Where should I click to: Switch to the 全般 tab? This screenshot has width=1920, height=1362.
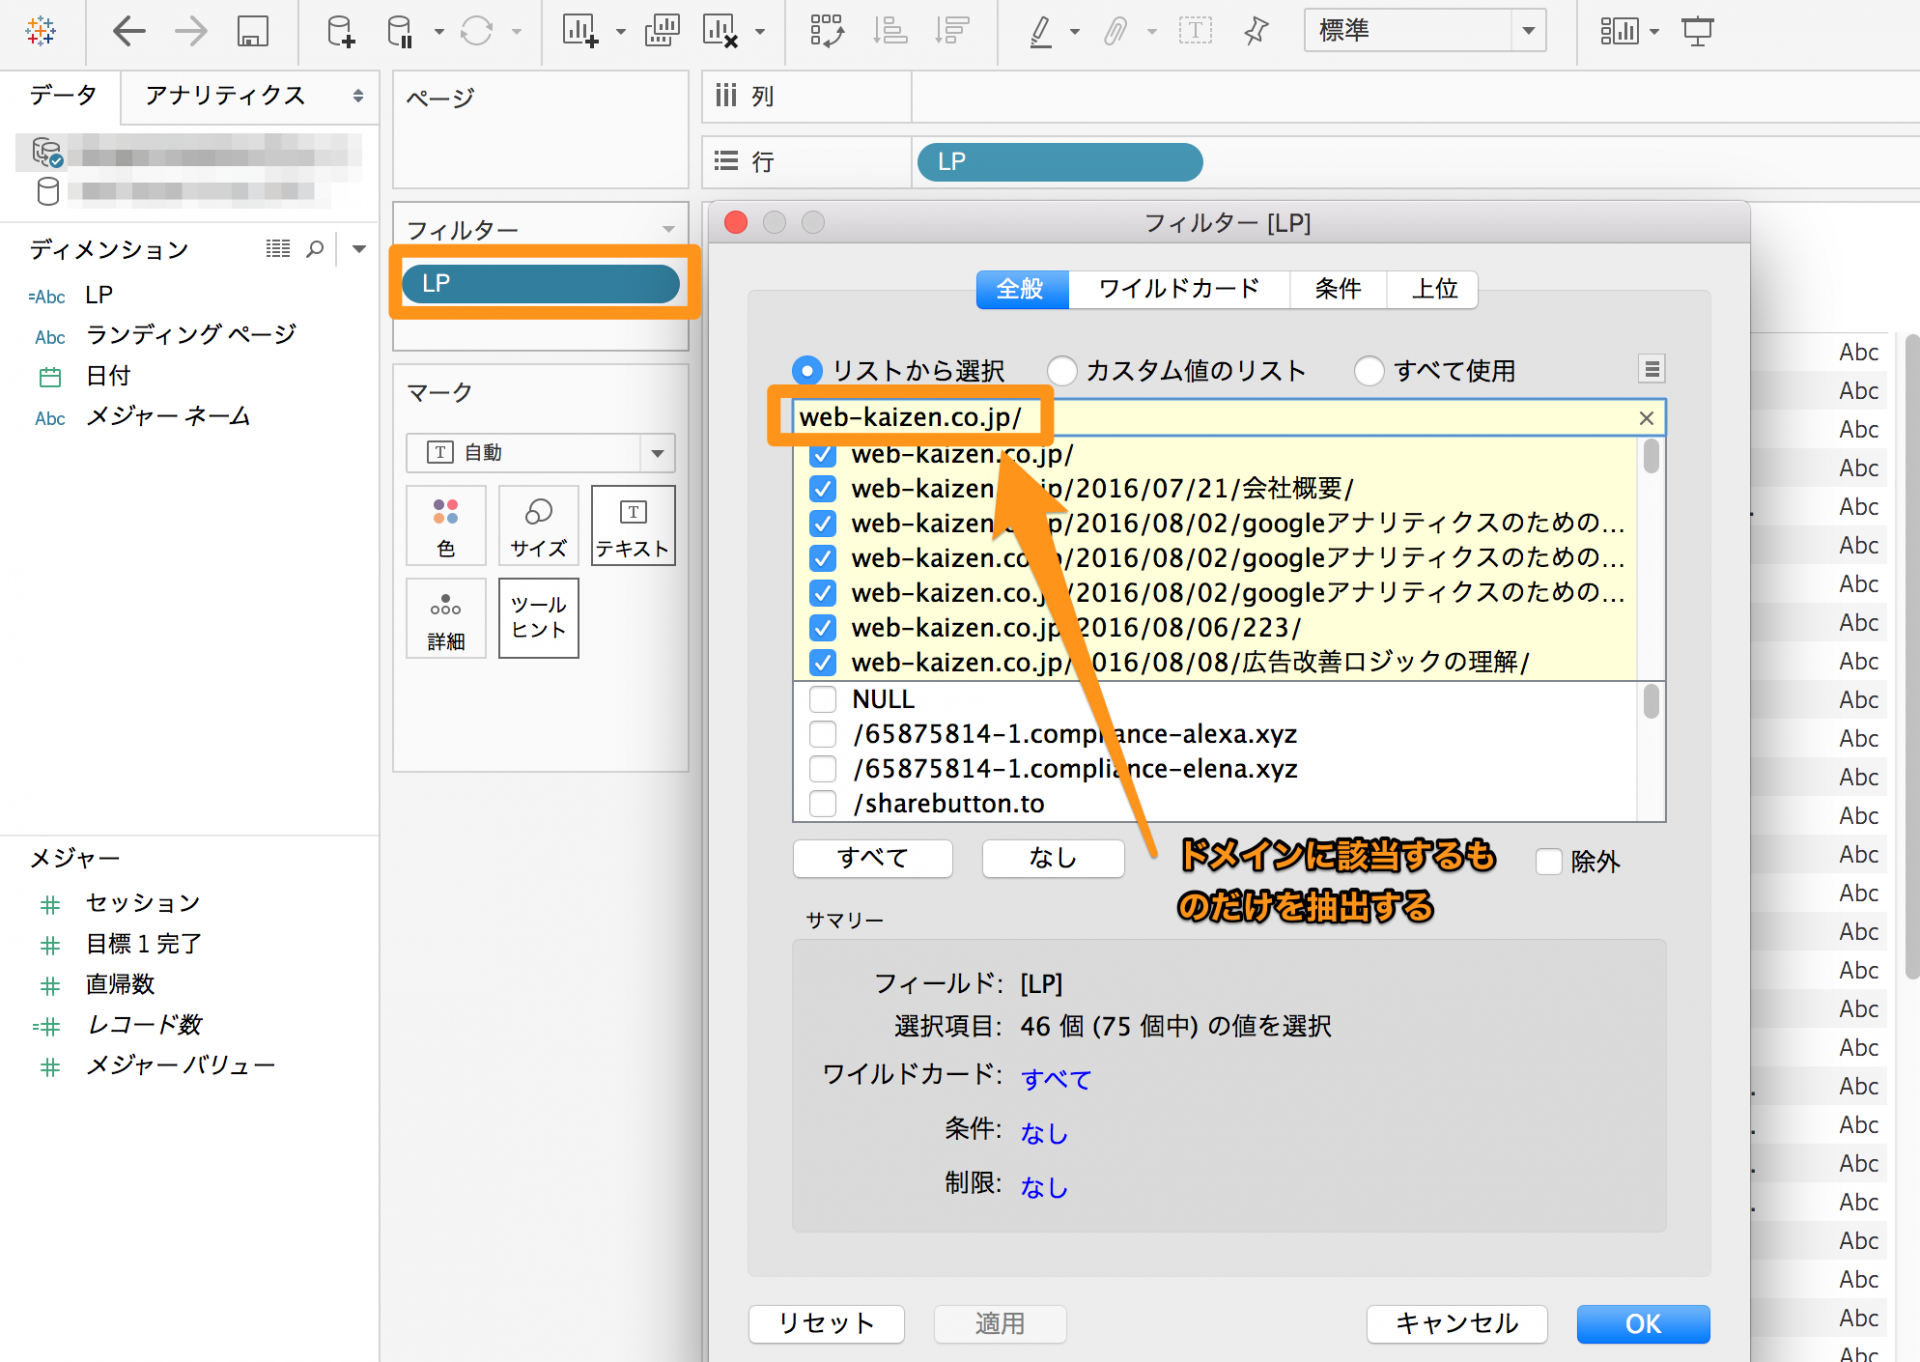click(x=1021, y=289)
